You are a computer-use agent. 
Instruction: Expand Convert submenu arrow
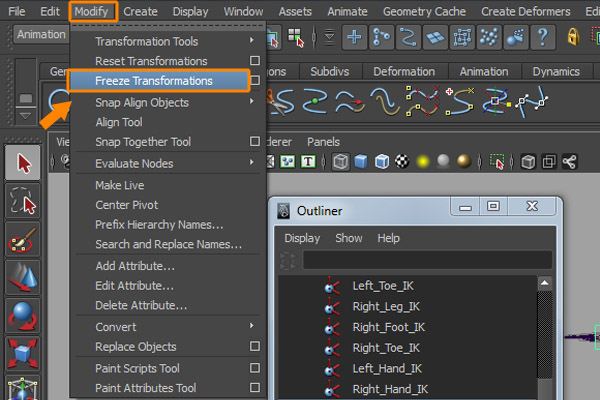point(251,325)
